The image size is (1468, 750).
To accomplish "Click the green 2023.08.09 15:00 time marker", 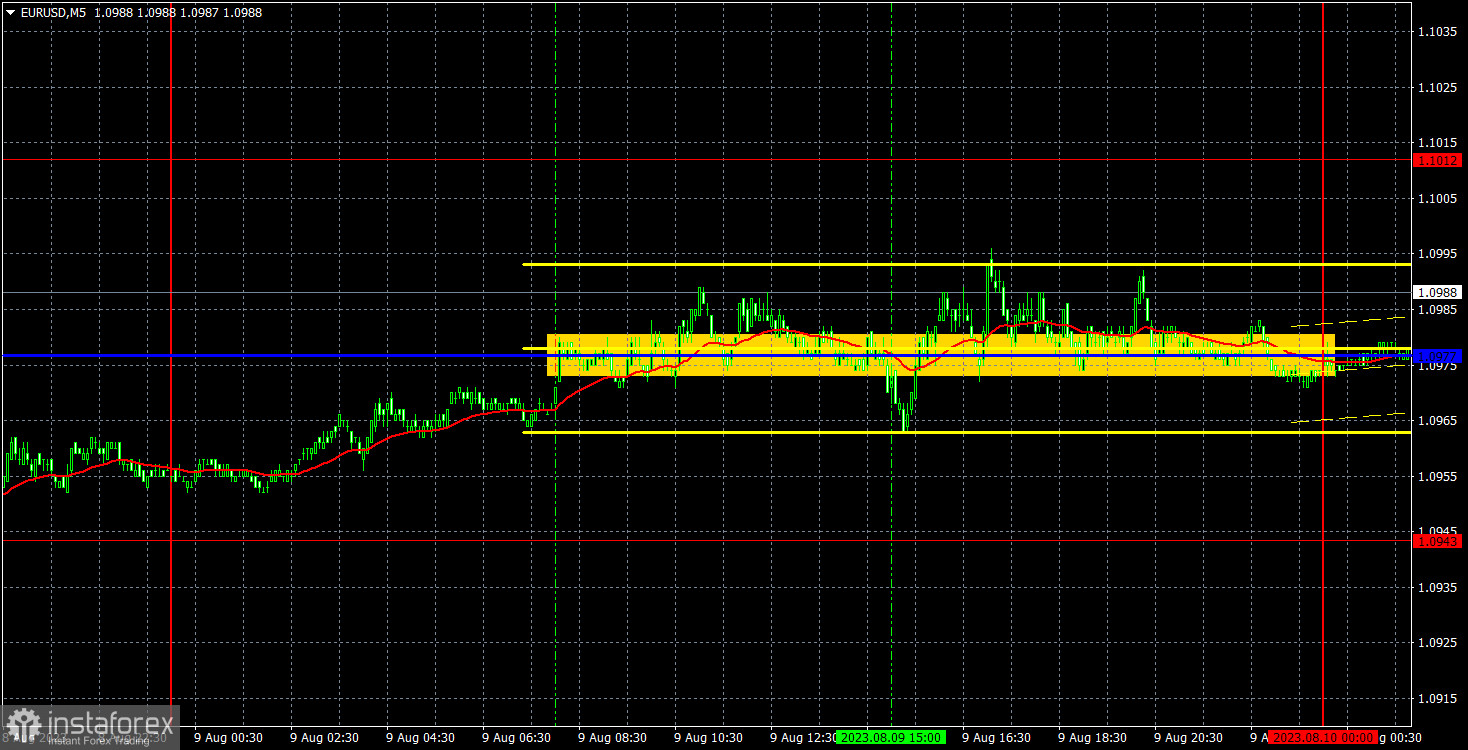I will (x=890, y=737).
